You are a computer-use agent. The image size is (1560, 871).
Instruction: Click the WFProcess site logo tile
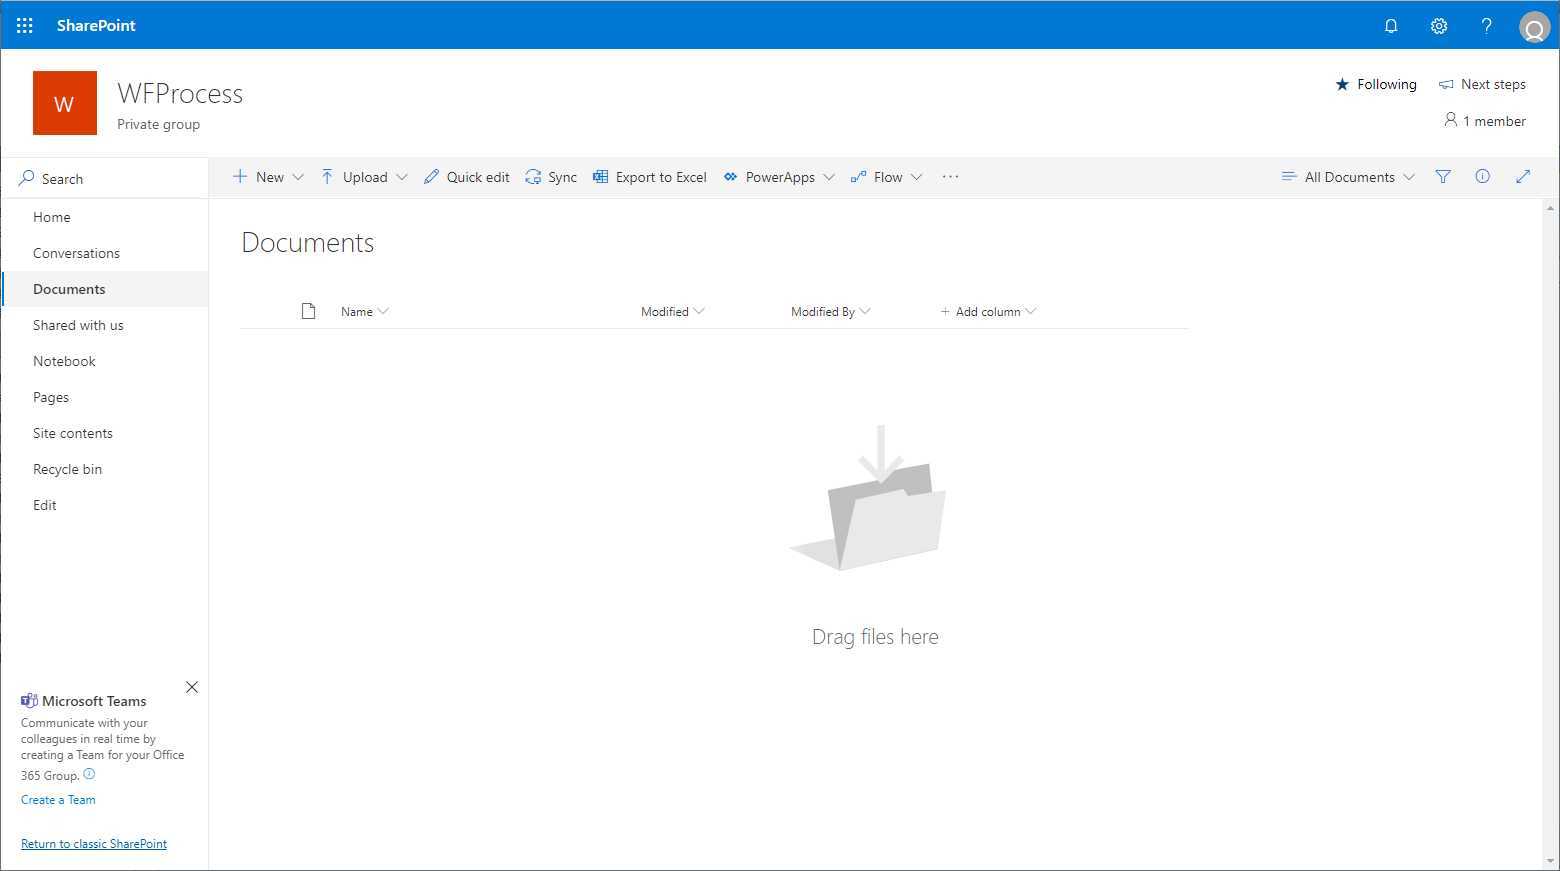click(x=65, y=103)
